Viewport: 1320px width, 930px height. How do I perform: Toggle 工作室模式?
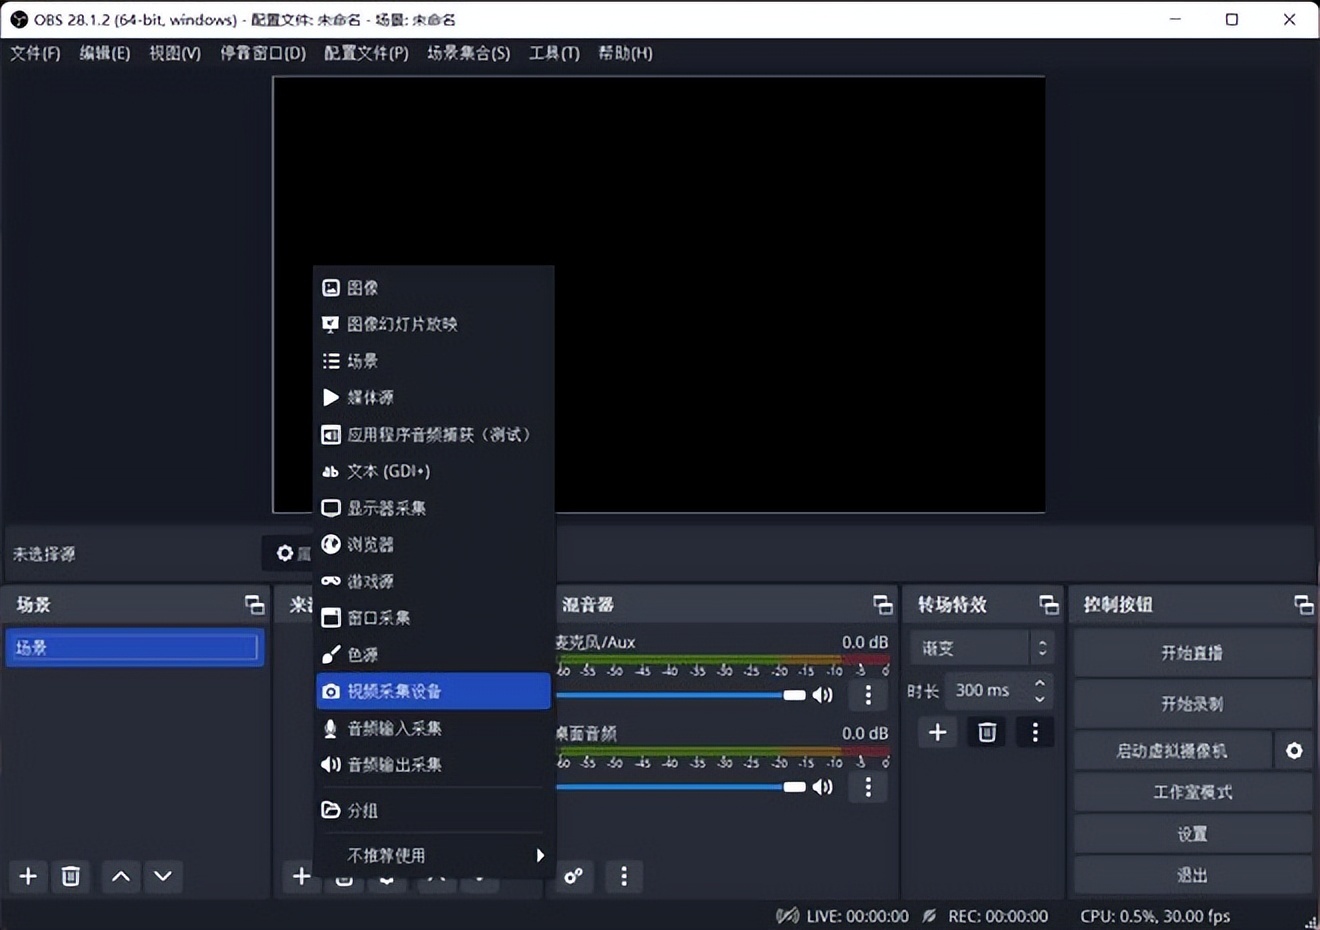[x=1193, y=792]
